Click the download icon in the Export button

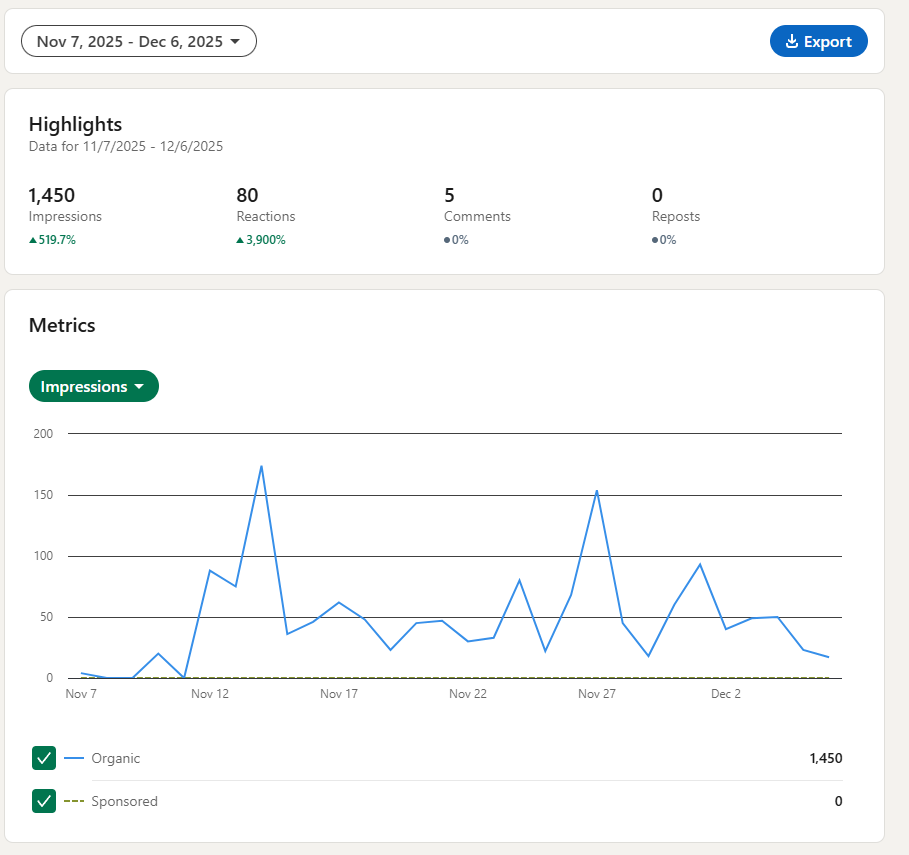point(792,41)
